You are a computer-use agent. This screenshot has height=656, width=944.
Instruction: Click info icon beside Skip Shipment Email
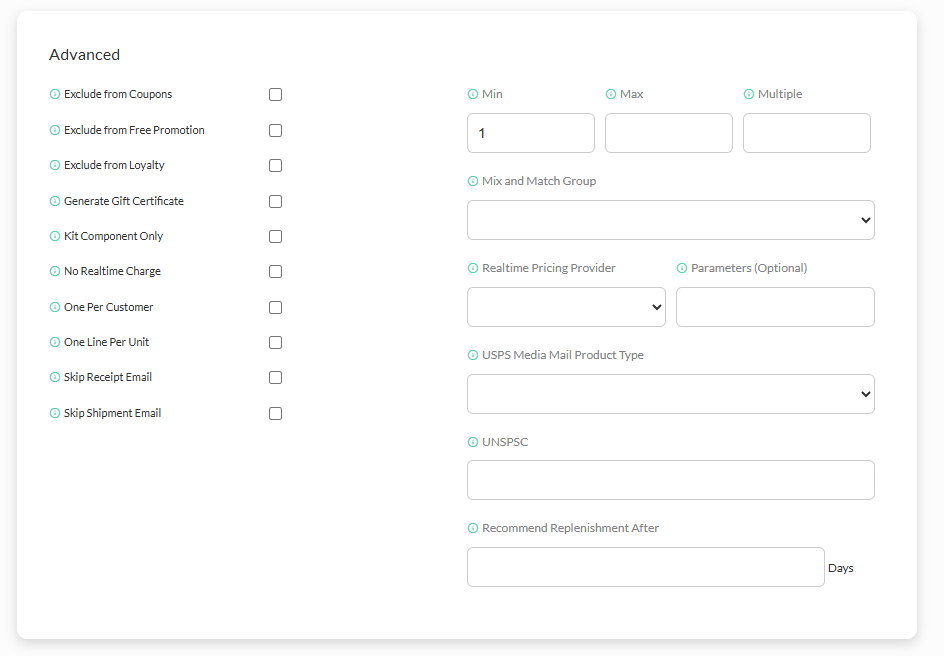coord(55,413)
